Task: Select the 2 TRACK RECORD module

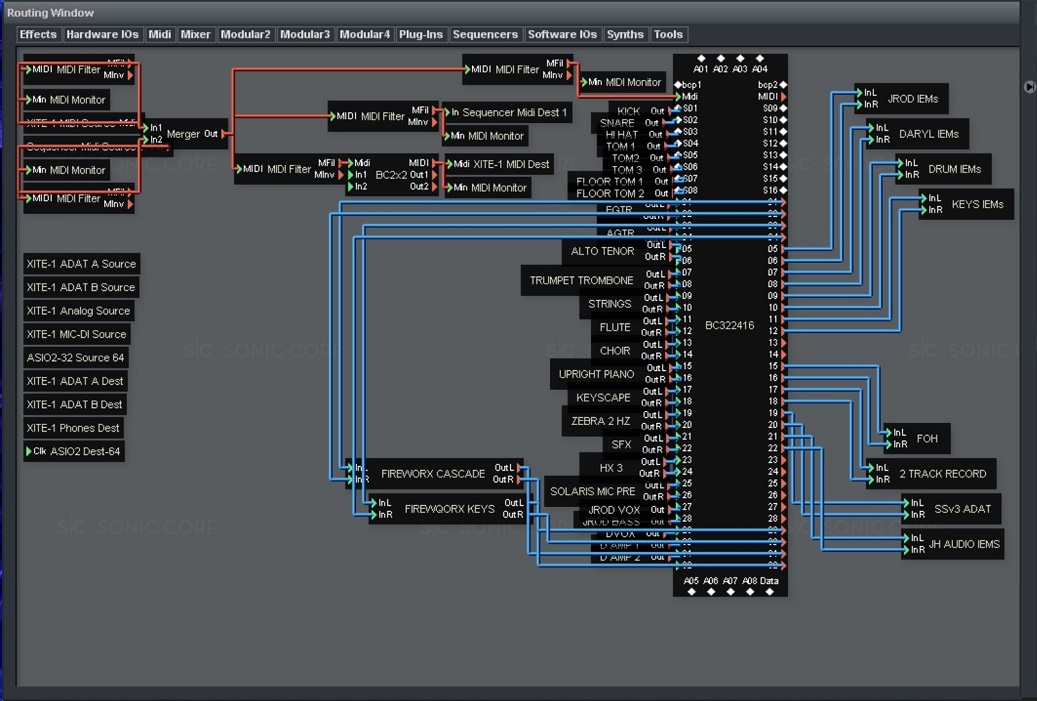Action: [x=942, y=474]
